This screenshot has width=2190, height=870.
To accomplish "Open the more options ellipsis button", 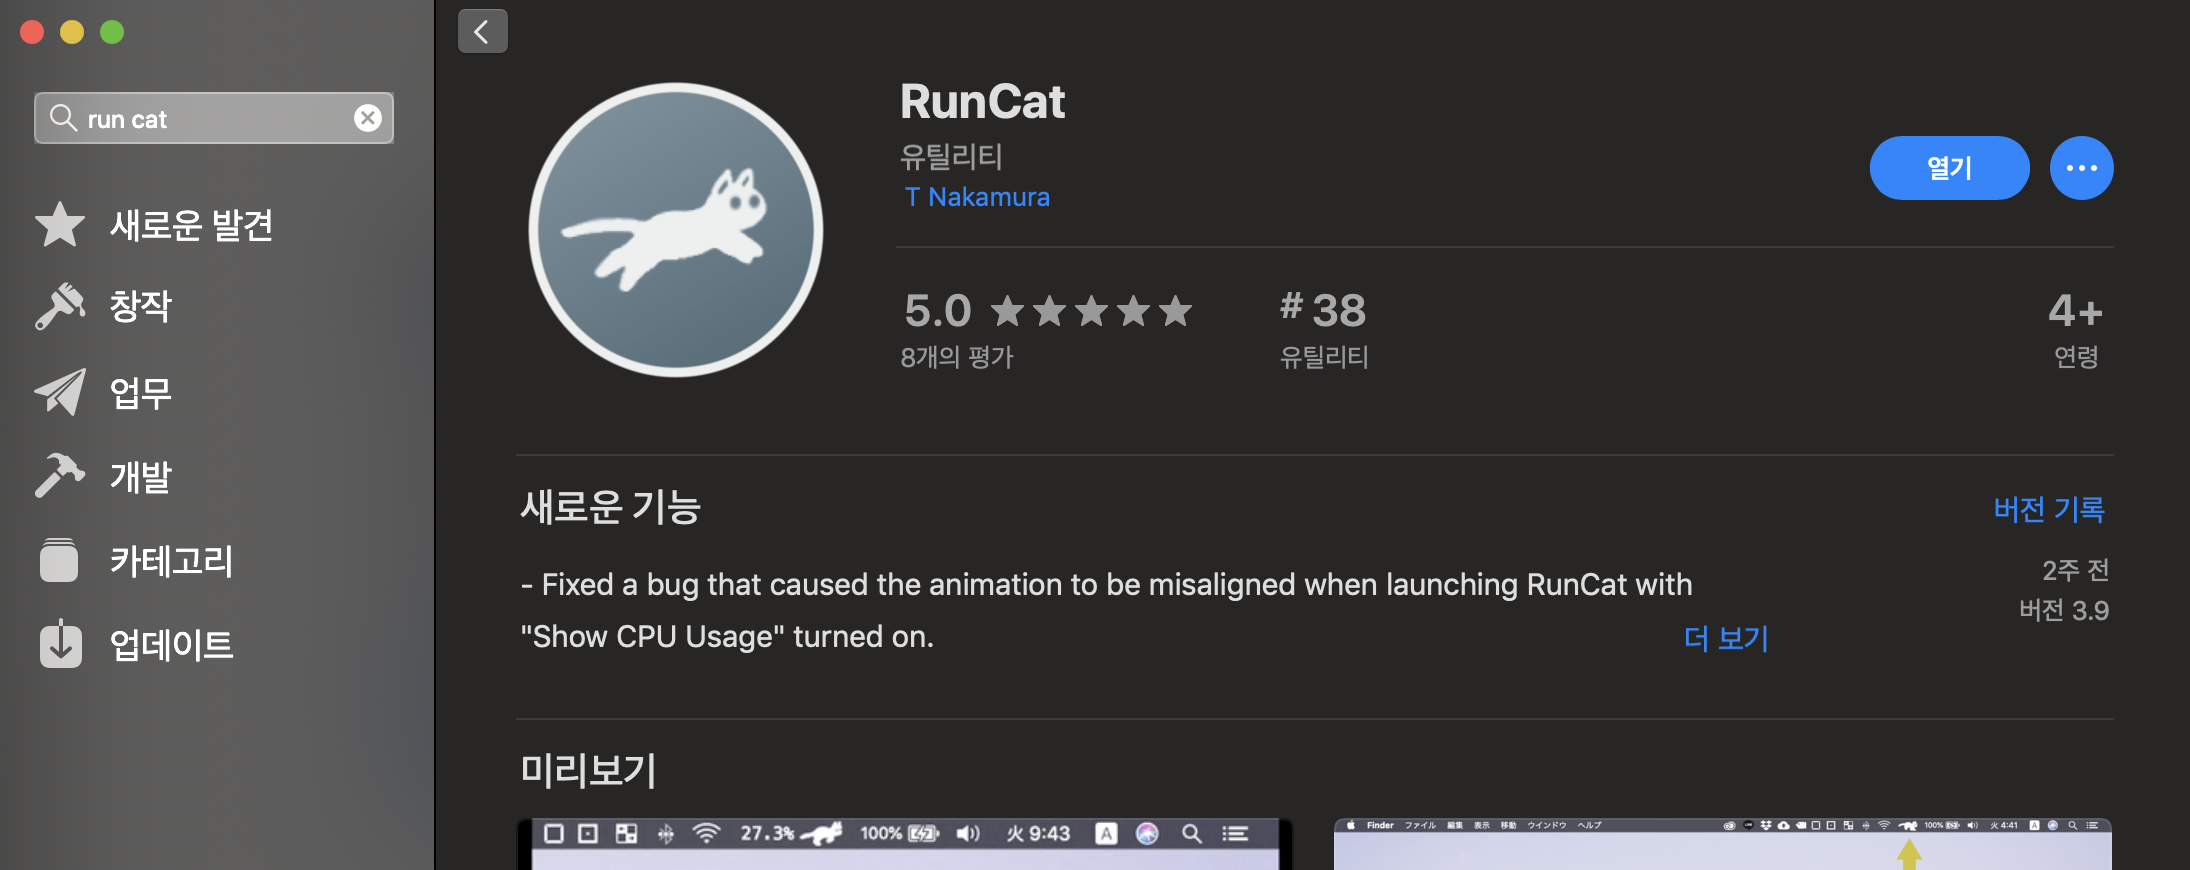I will (x=2082, y=168).
